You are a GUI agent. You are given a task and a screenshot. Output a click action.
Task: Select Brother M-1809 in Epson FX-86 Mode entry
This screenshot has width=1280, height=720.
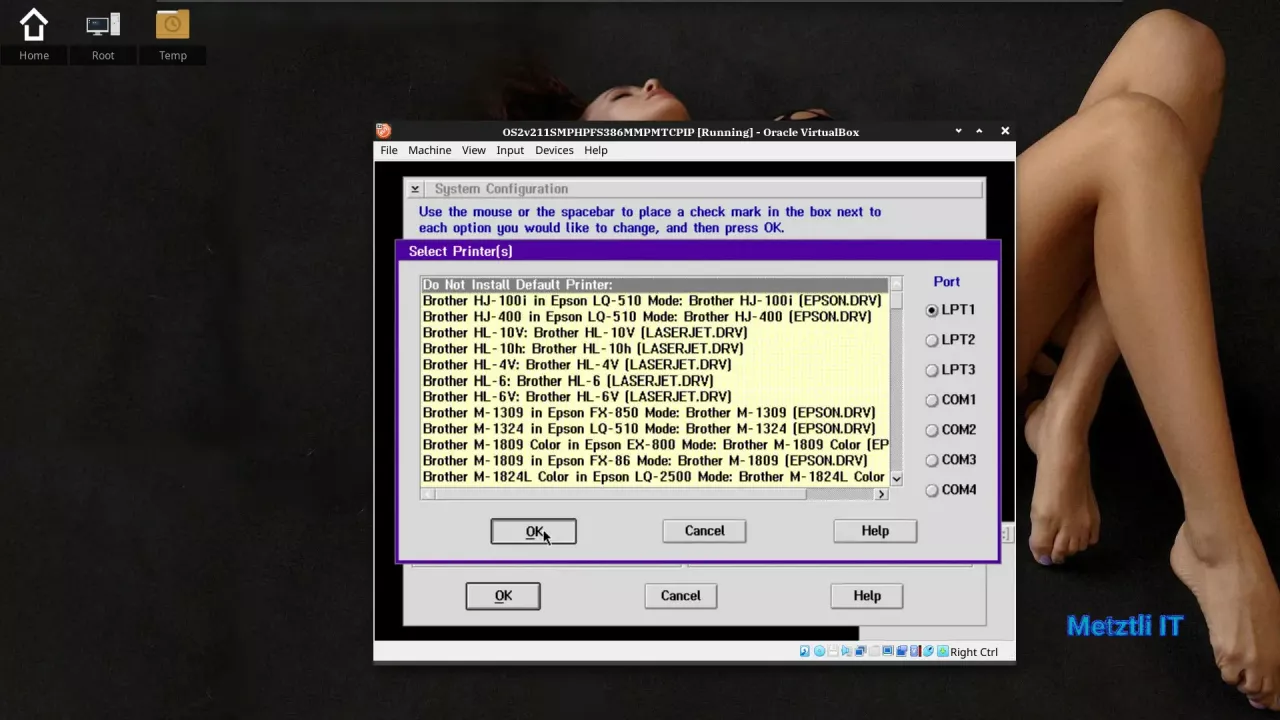click(x=654, y=461)
